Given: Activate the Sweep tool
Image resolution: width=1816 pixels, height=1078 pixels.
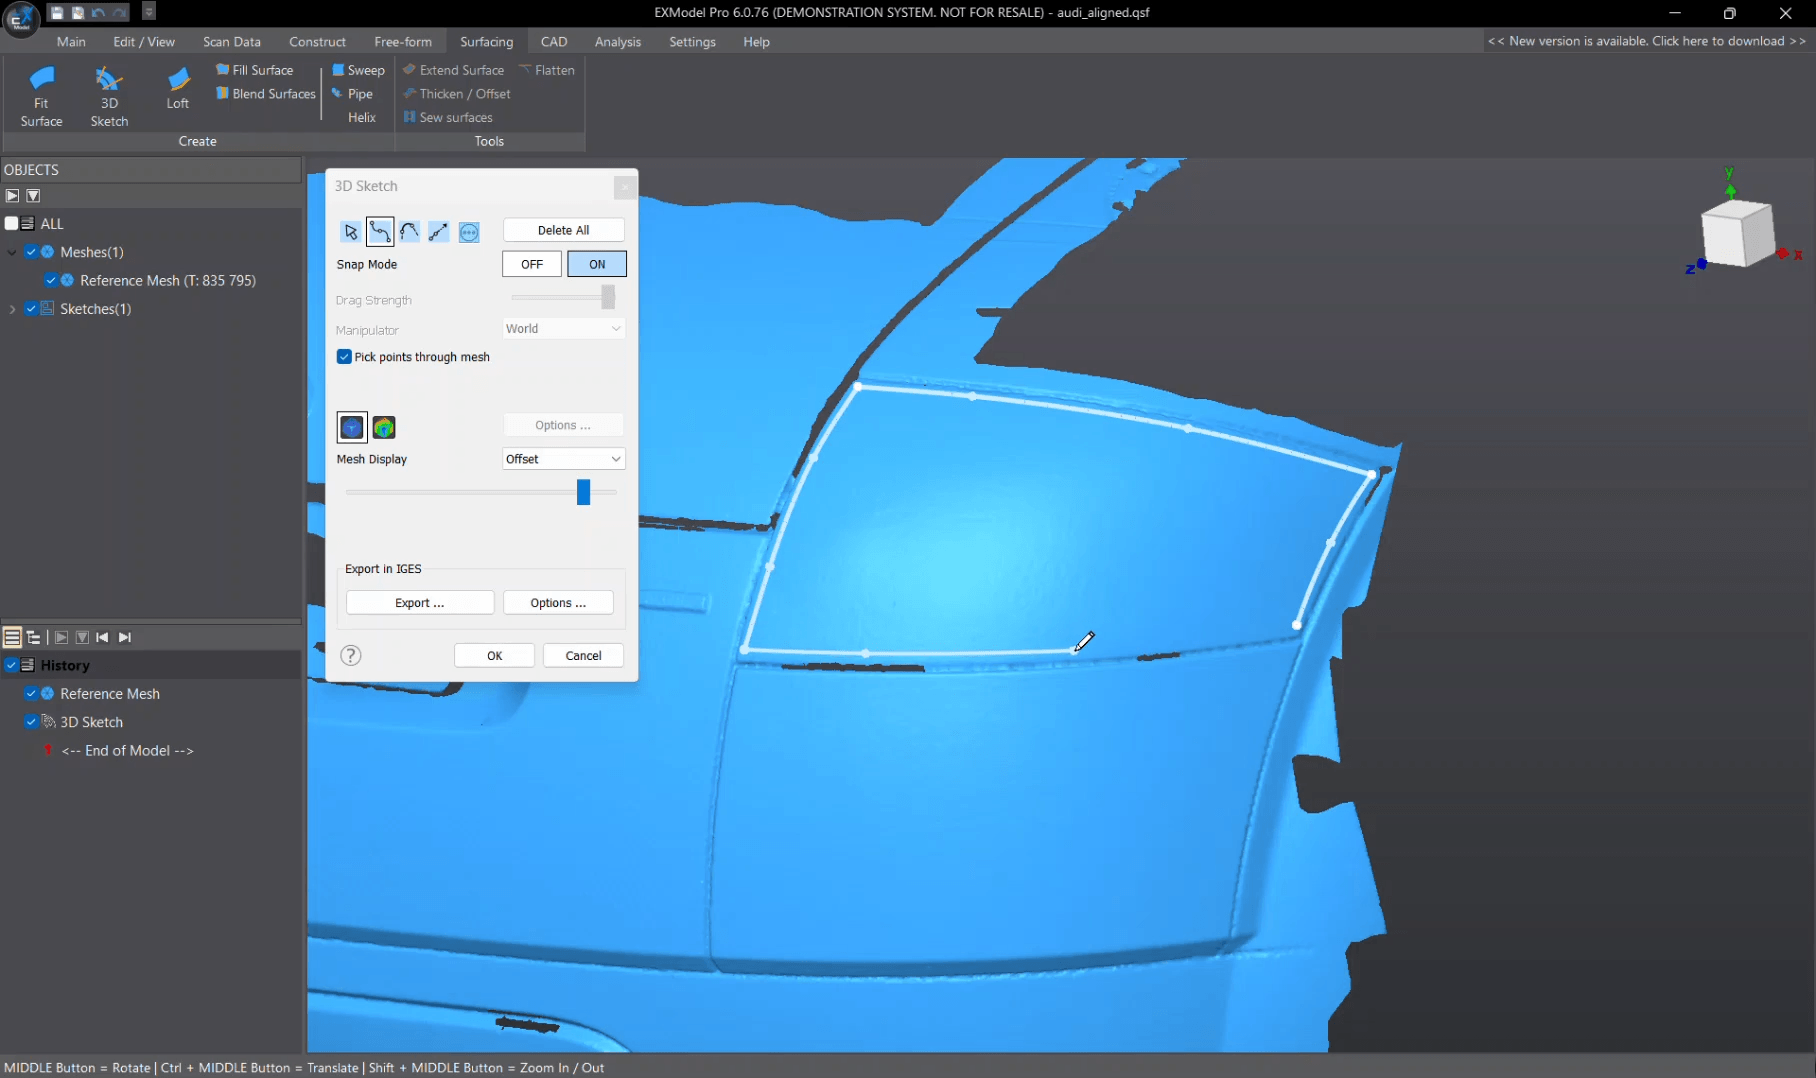Looking at the screenshot, I should point(358,70).
